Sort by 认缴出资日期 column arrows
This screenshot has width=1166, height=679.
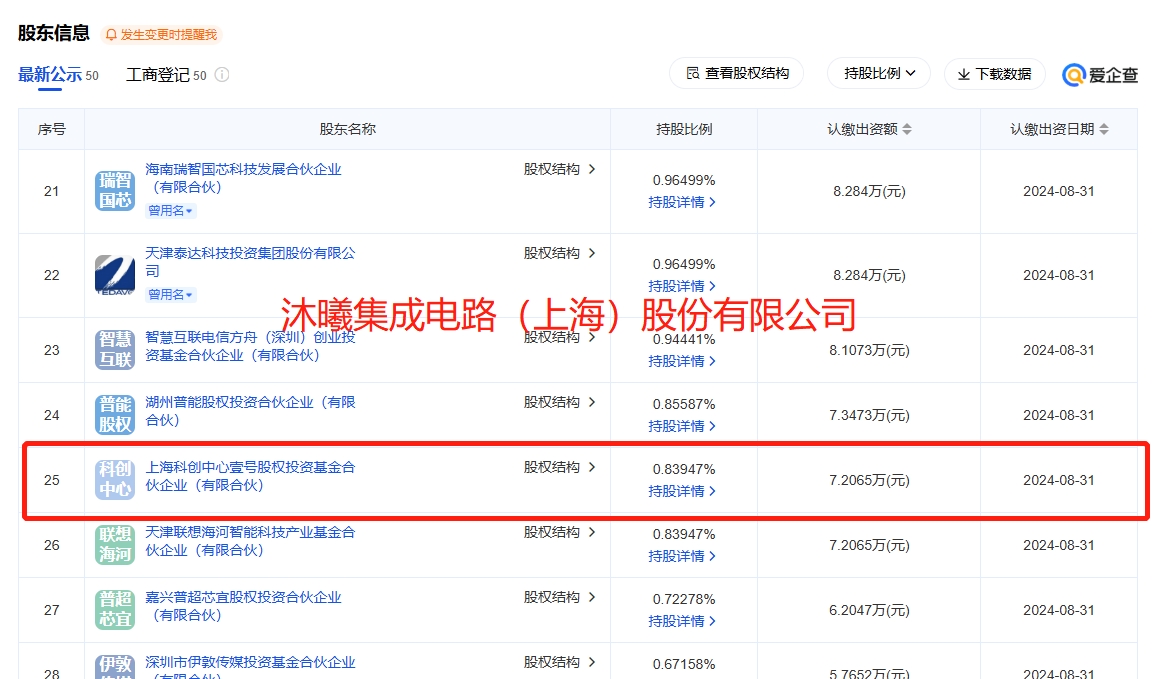pos(1104,129)
